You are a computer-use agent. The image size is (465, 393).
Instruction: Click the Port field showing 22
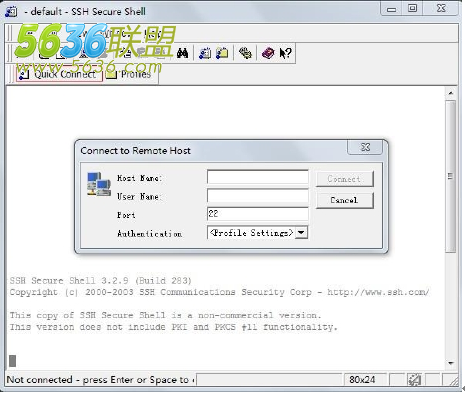tap(258, 214)
